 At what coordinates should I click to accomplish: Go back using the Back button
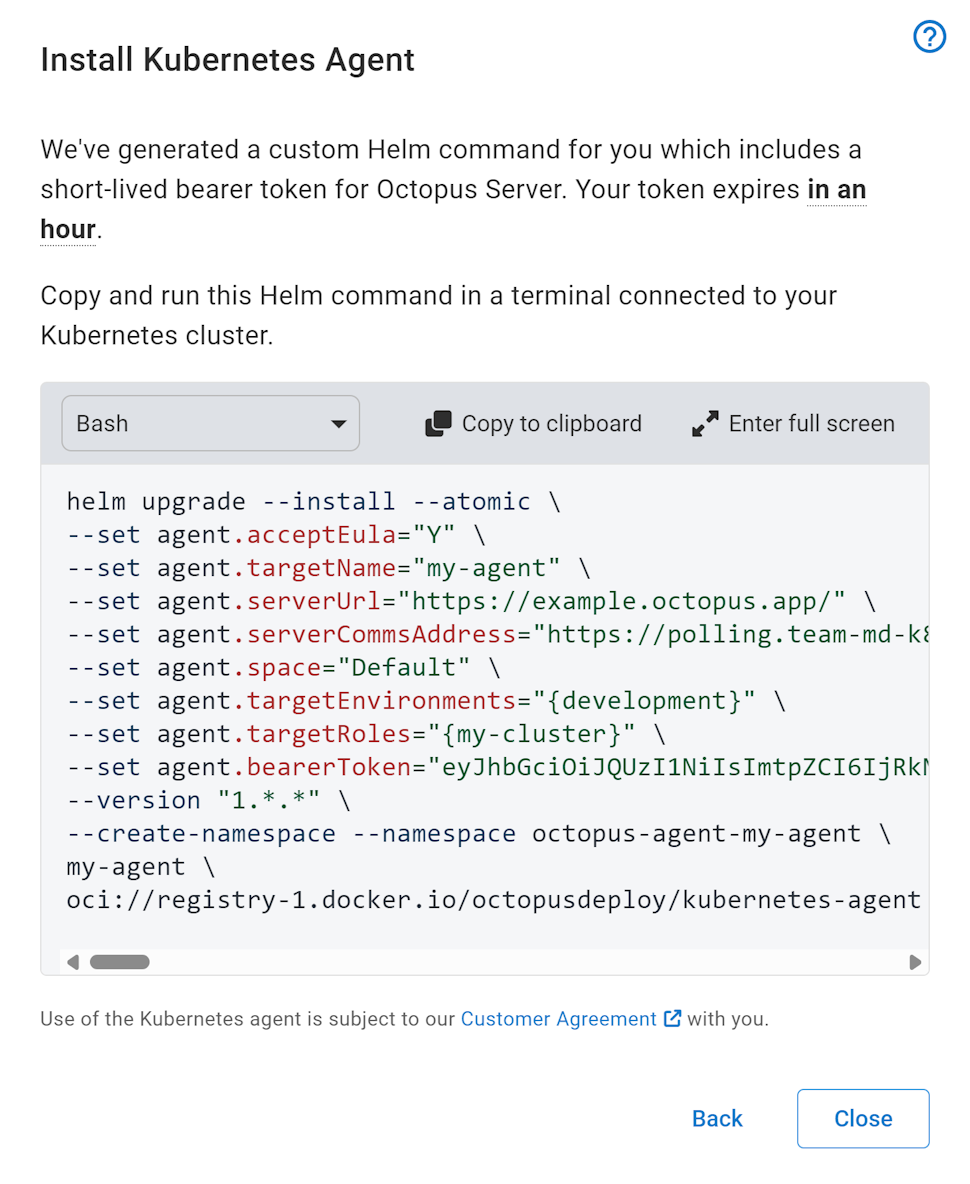click(716, 1118)
